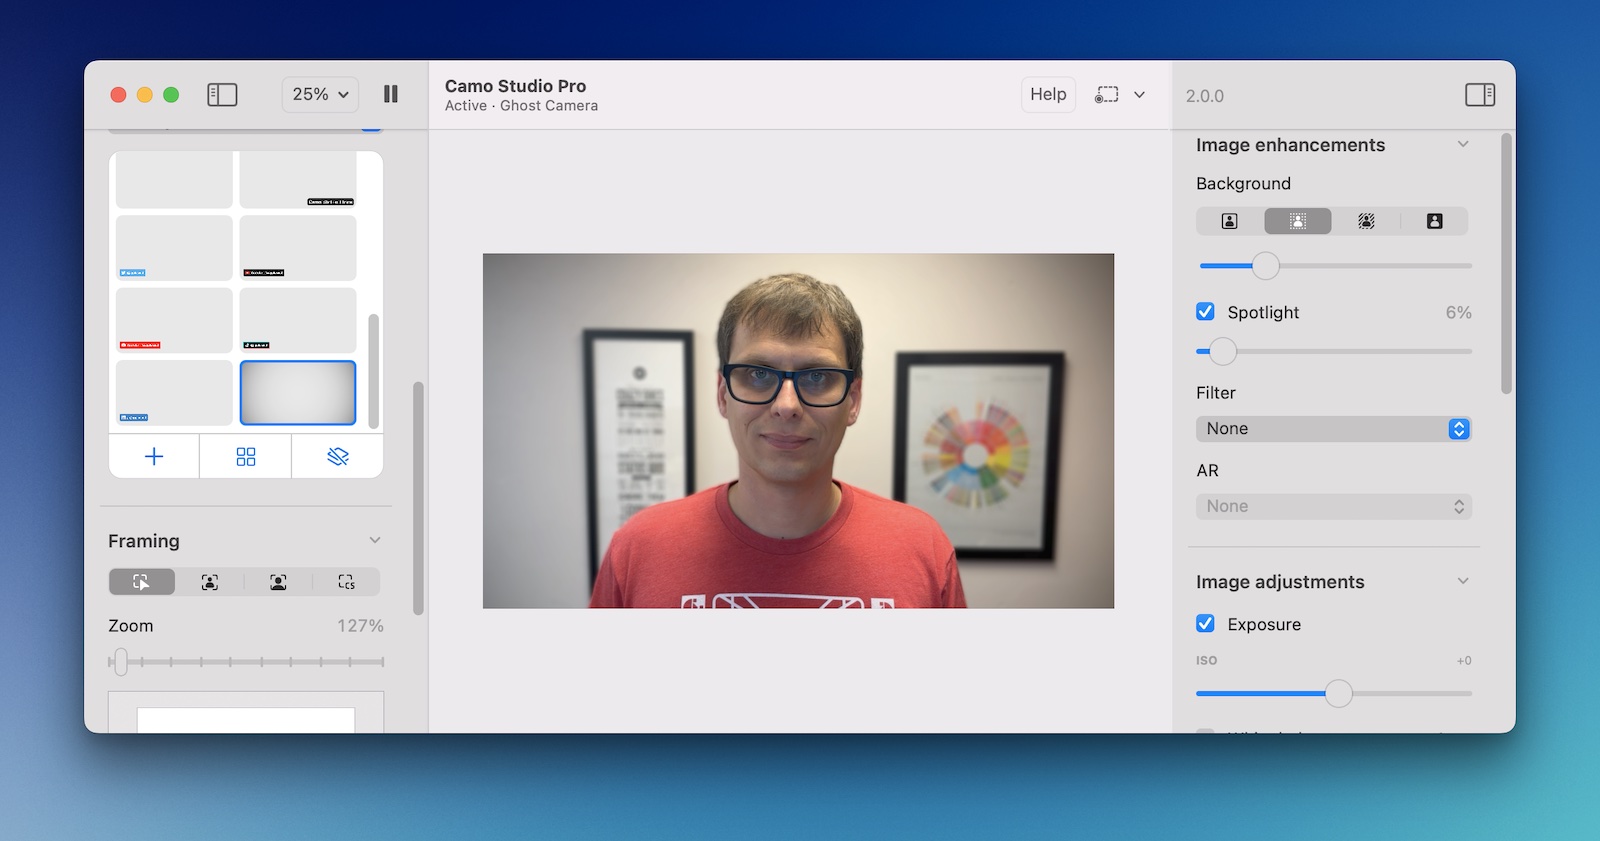The width and height of the screenshot is (1600, 841).
Task: Click the camera video preview
Action: 798,431
